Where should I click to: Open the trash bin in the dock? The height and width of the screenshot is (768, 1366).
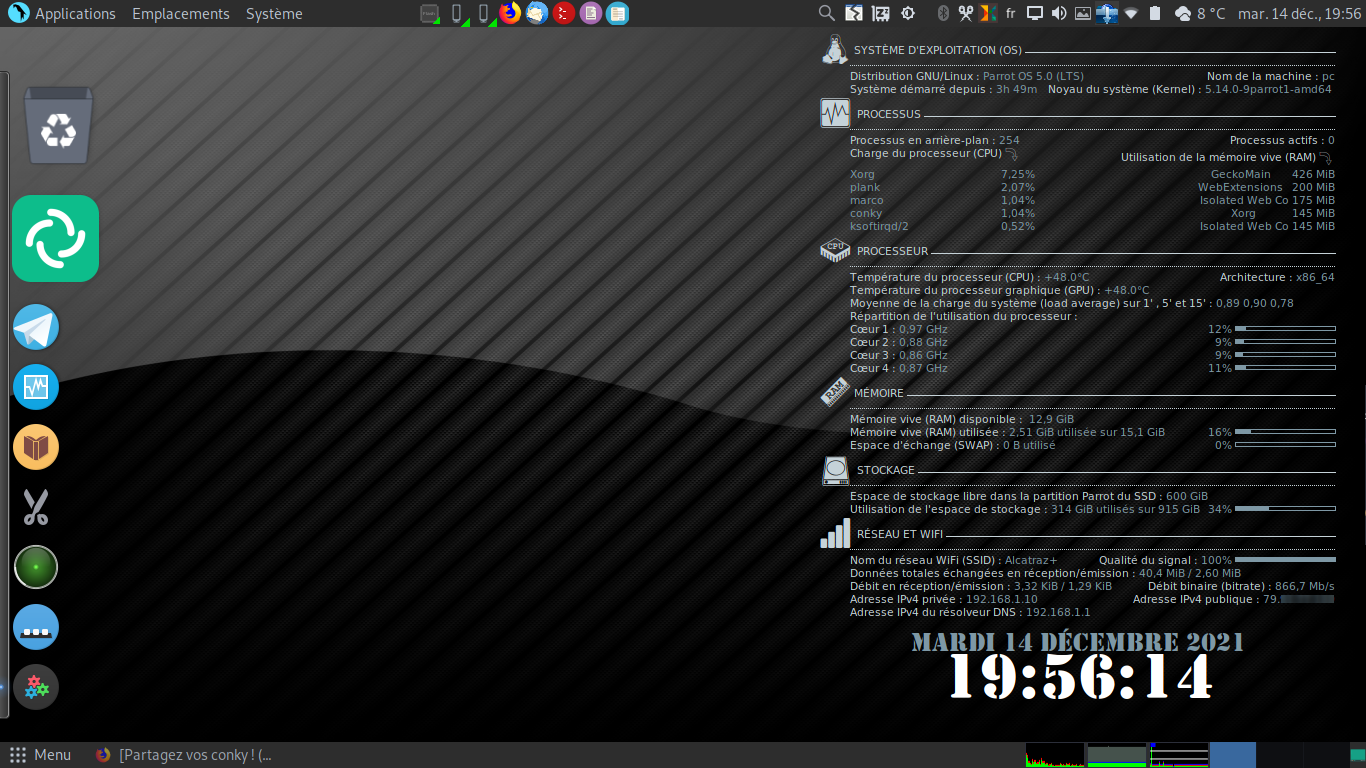coord(58,126)
